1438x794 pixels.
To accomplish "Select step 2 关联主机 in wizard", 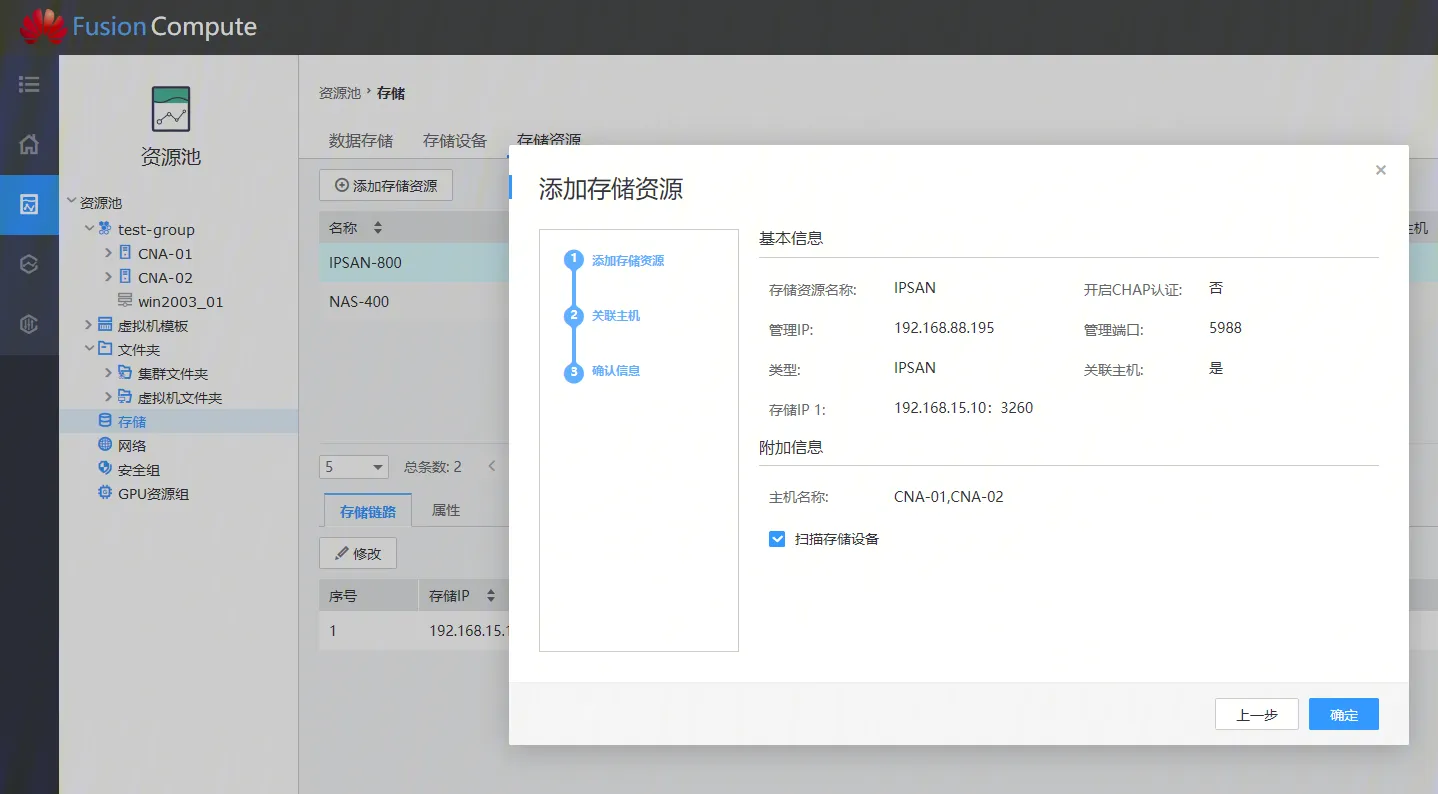I will point(615,316).
